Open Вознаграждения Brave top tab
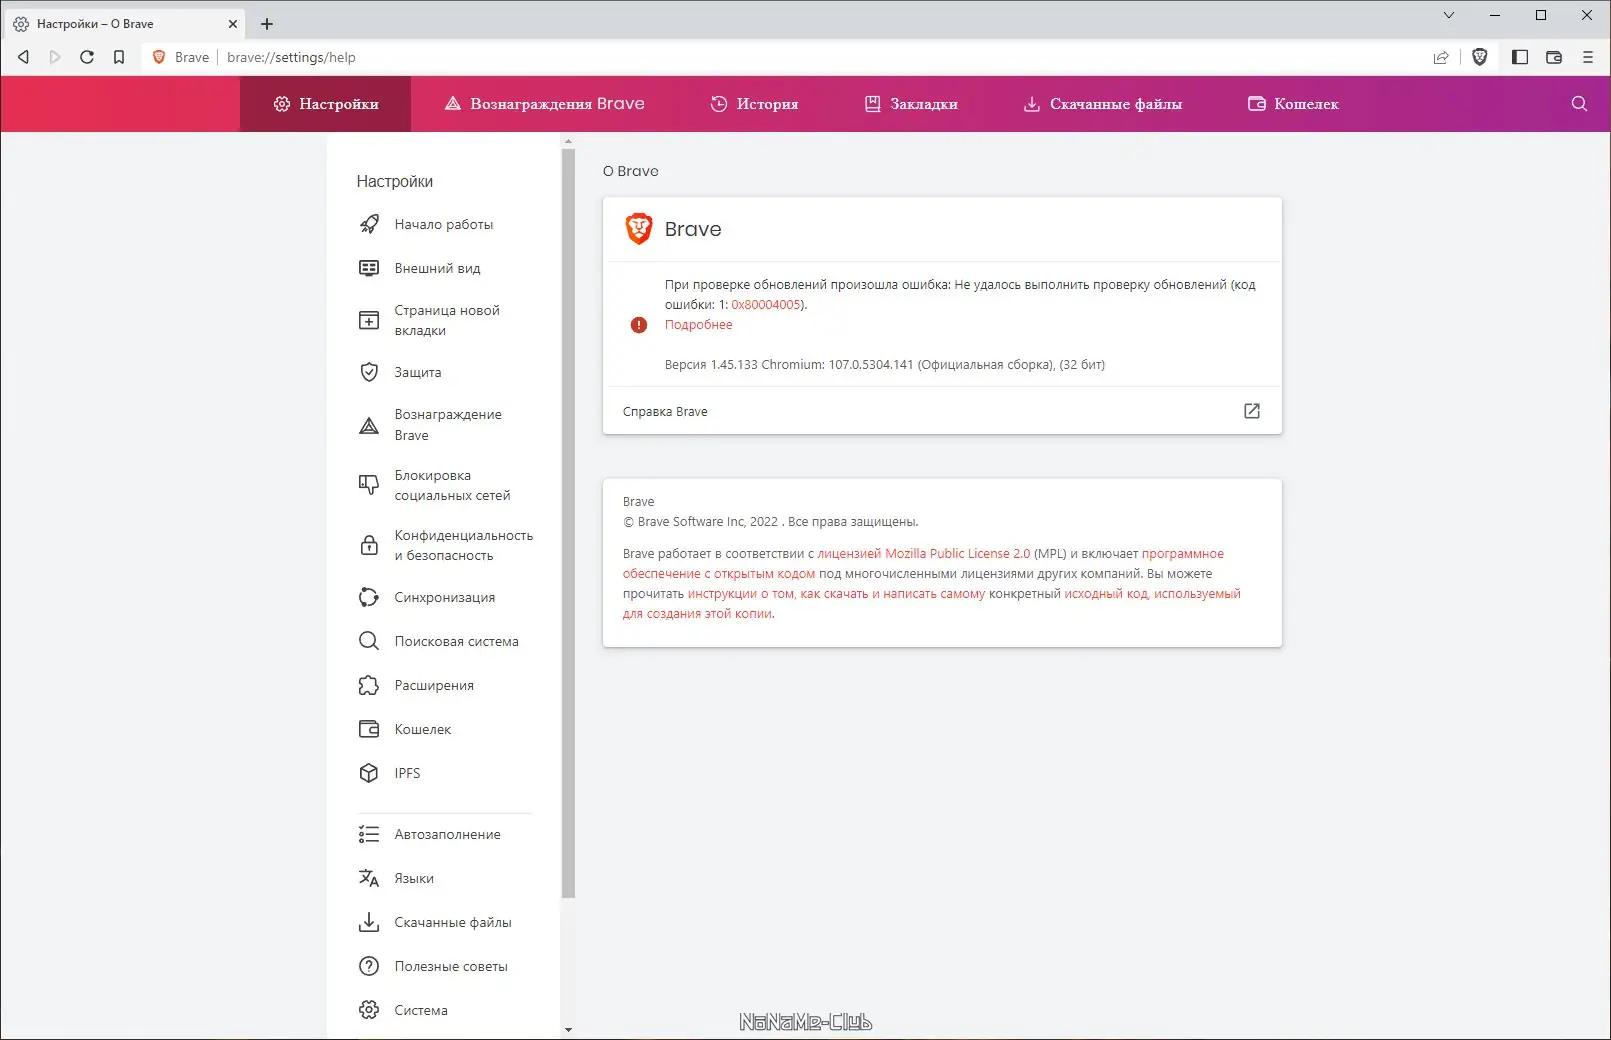1611x1040 pixels. [545, 104]
